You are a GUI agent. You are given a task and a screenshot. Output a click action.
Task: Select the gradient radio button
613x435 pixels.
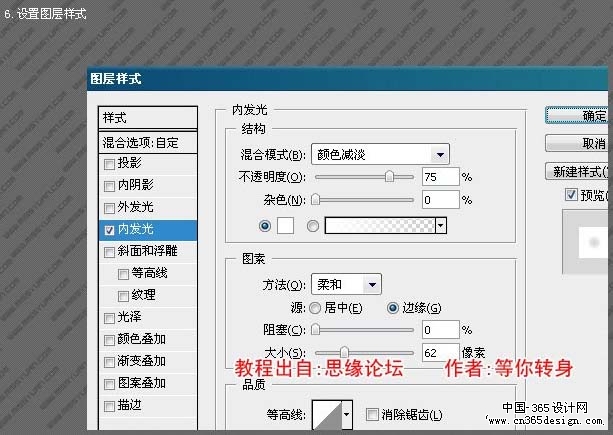click(x=313, y=226)
